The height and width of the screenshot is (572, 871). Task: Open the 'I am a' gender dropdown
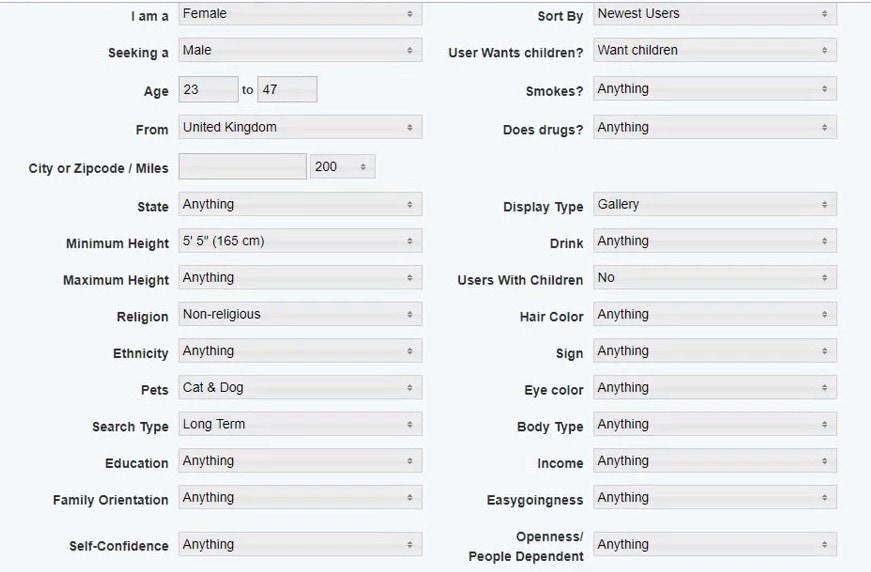[x=299, y=14]
